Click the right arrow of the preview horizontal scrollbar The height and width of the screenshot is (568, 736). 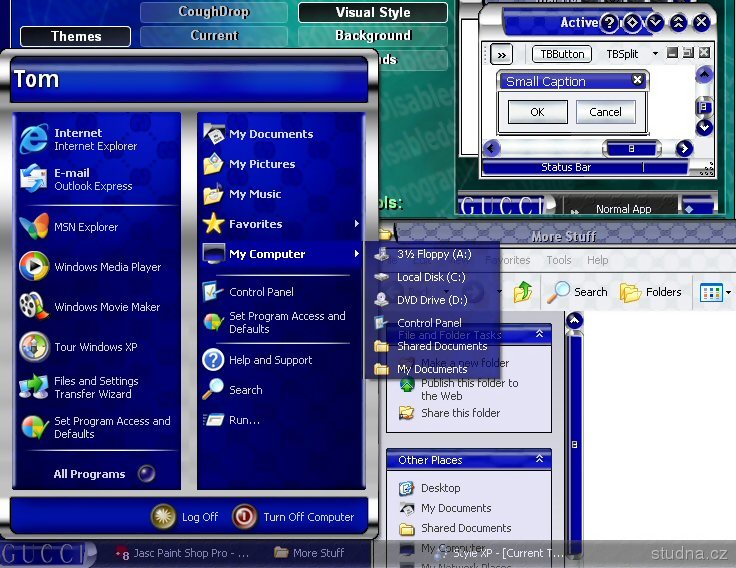point(684,149)
